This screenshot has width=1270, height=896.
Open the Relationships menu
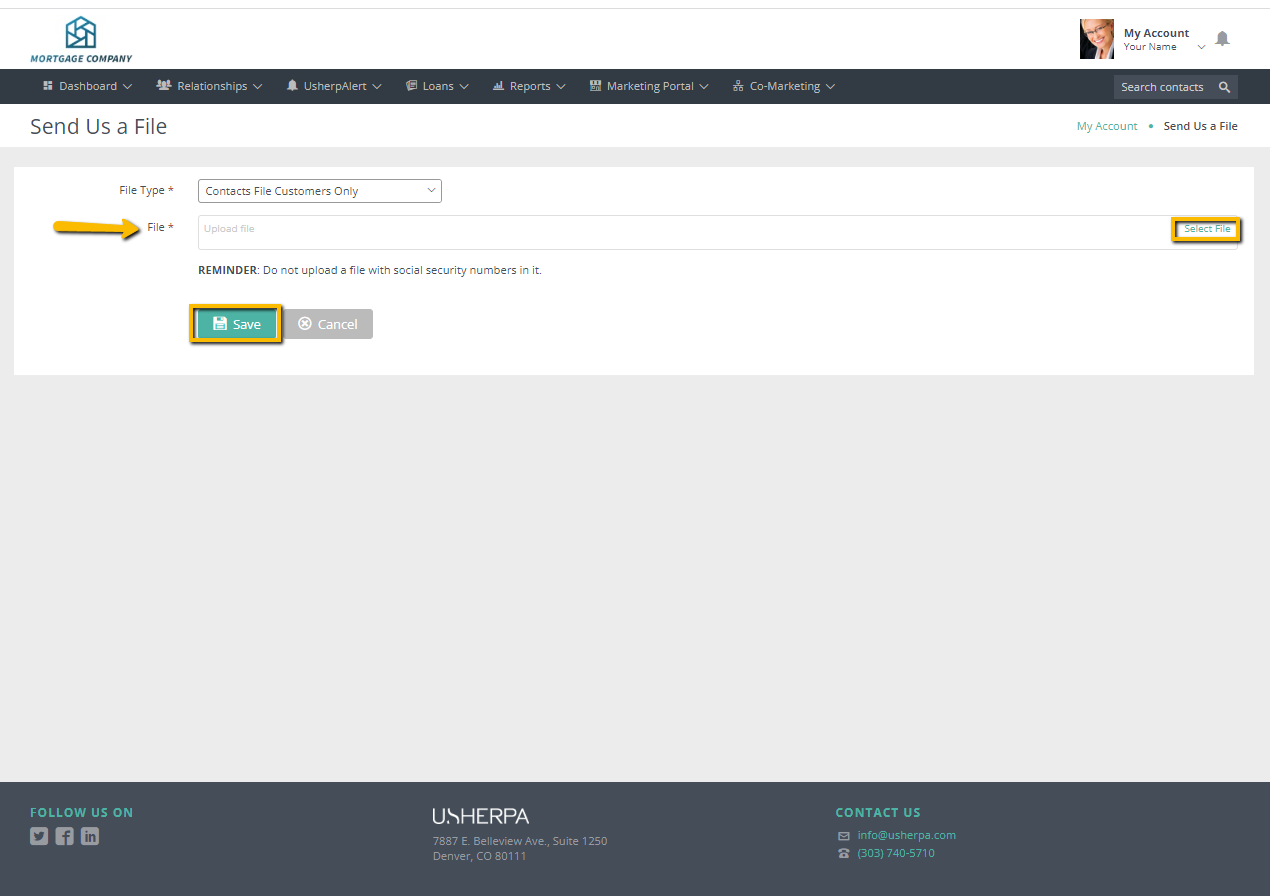210,86
